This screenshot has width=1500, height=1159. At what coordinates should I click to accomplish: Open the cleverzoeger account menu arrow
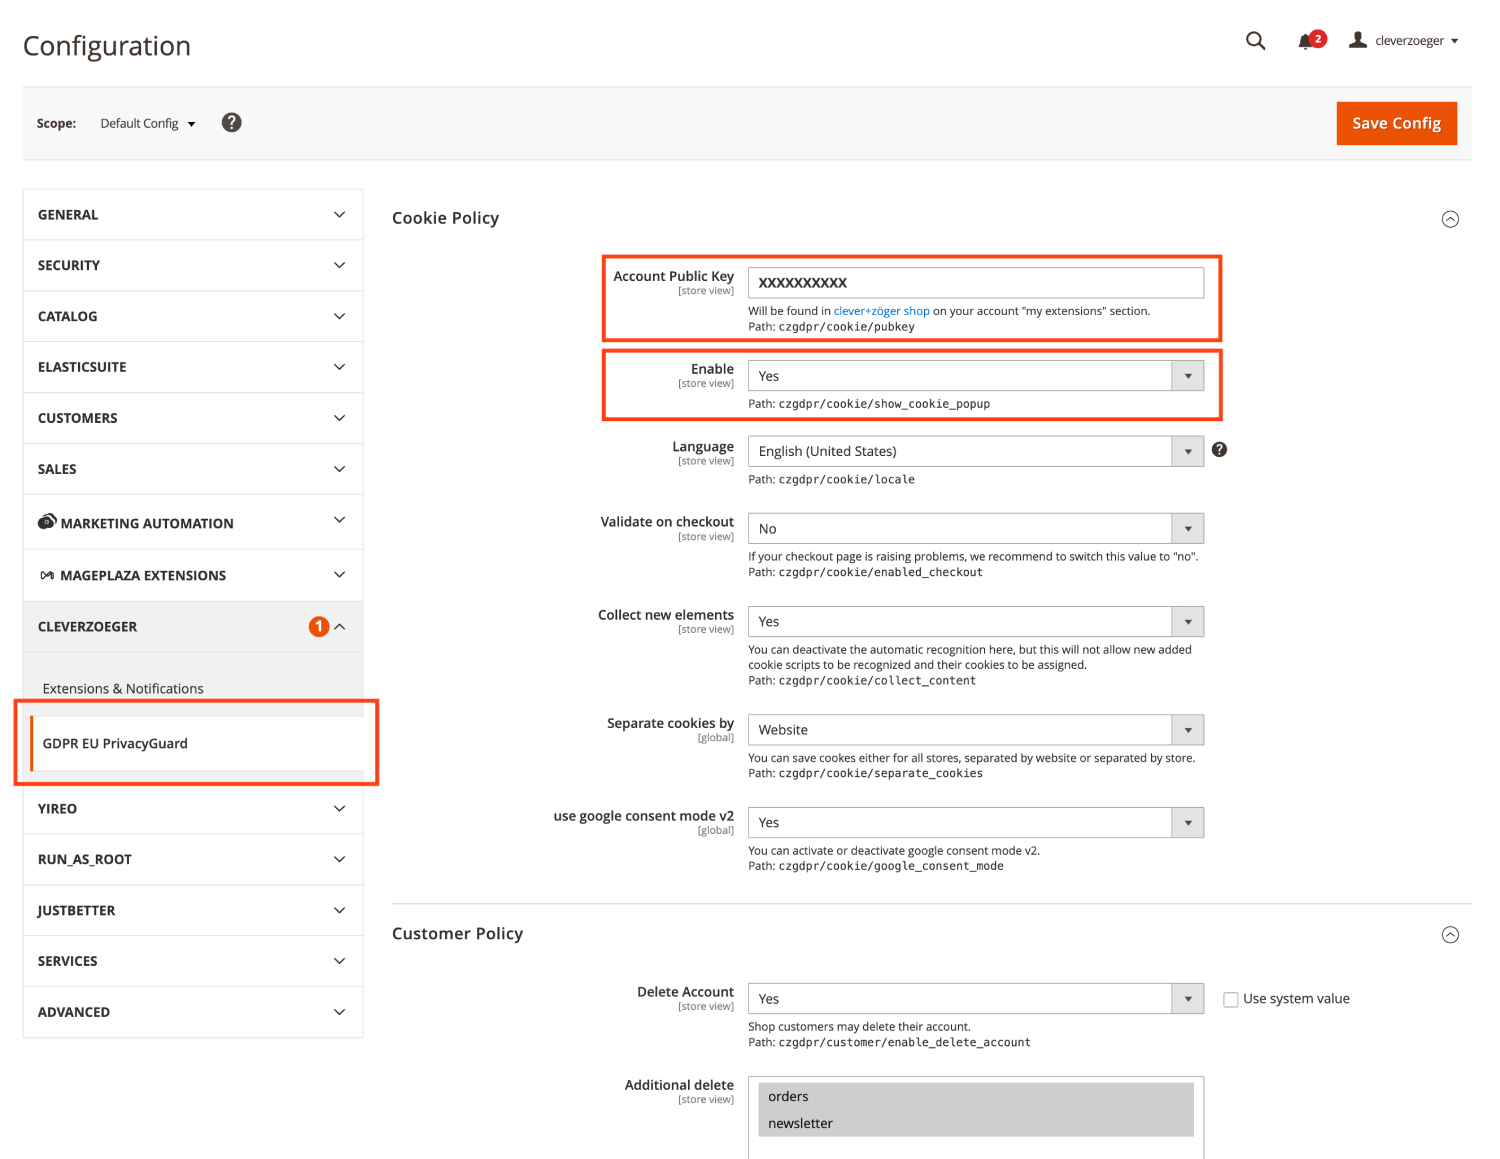pyautogui.click(x=1454, y=41)
